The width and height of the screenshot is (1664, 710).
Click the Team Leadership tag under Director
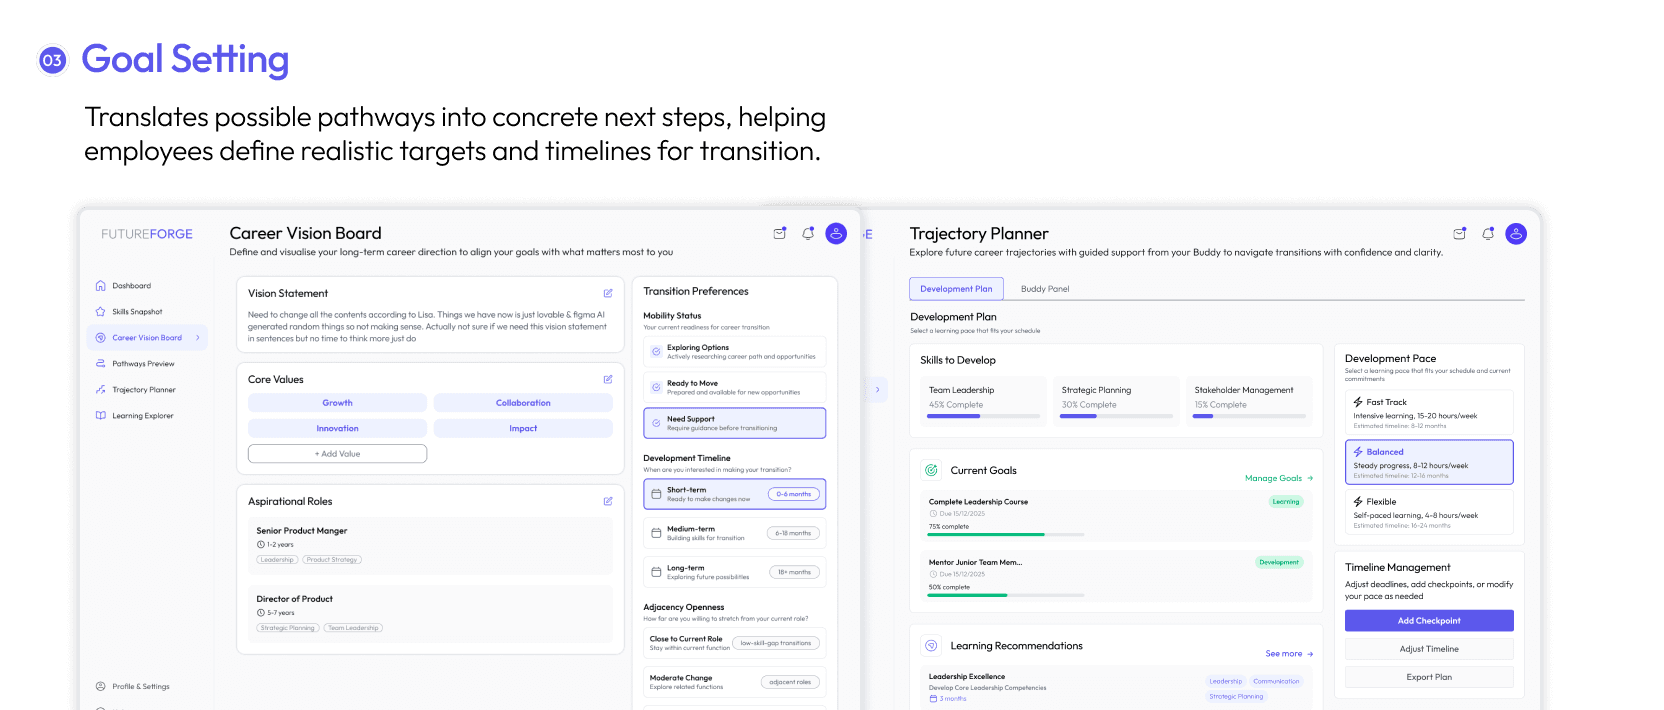click(x=353, y=628)
